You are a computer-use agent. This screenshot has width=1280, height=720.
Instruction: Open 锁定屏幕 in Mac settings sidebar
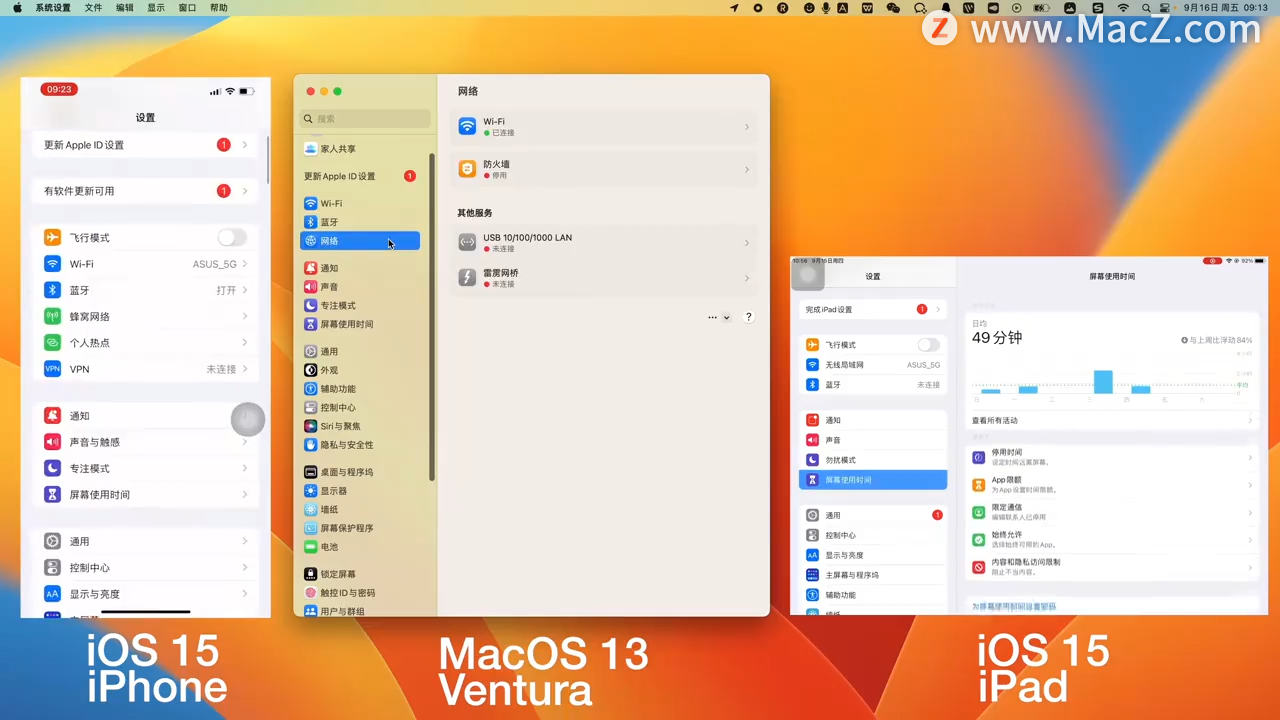click(x=360, y=574)
